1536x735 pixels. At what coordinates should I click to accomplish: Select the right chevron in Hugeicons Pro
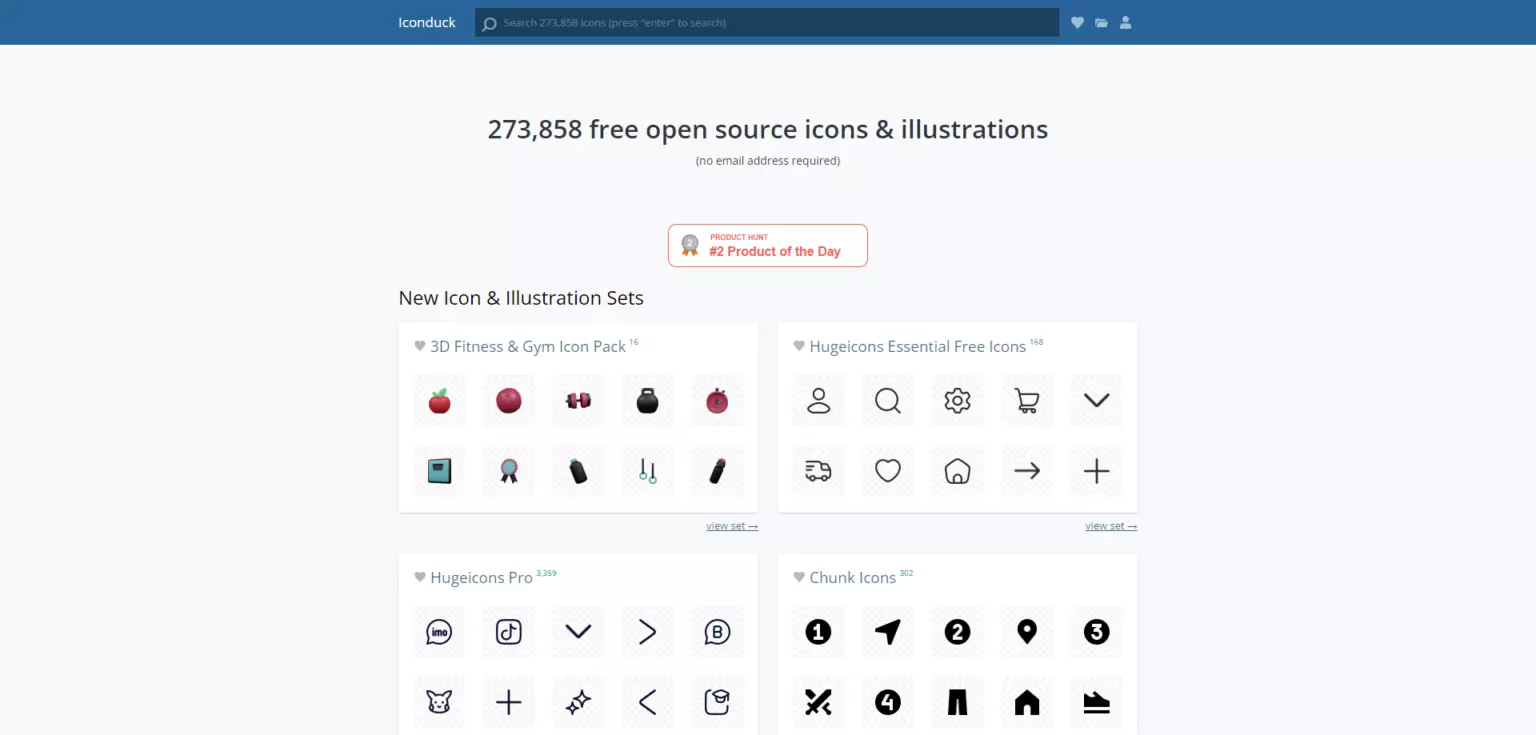(x=648, y=632)
